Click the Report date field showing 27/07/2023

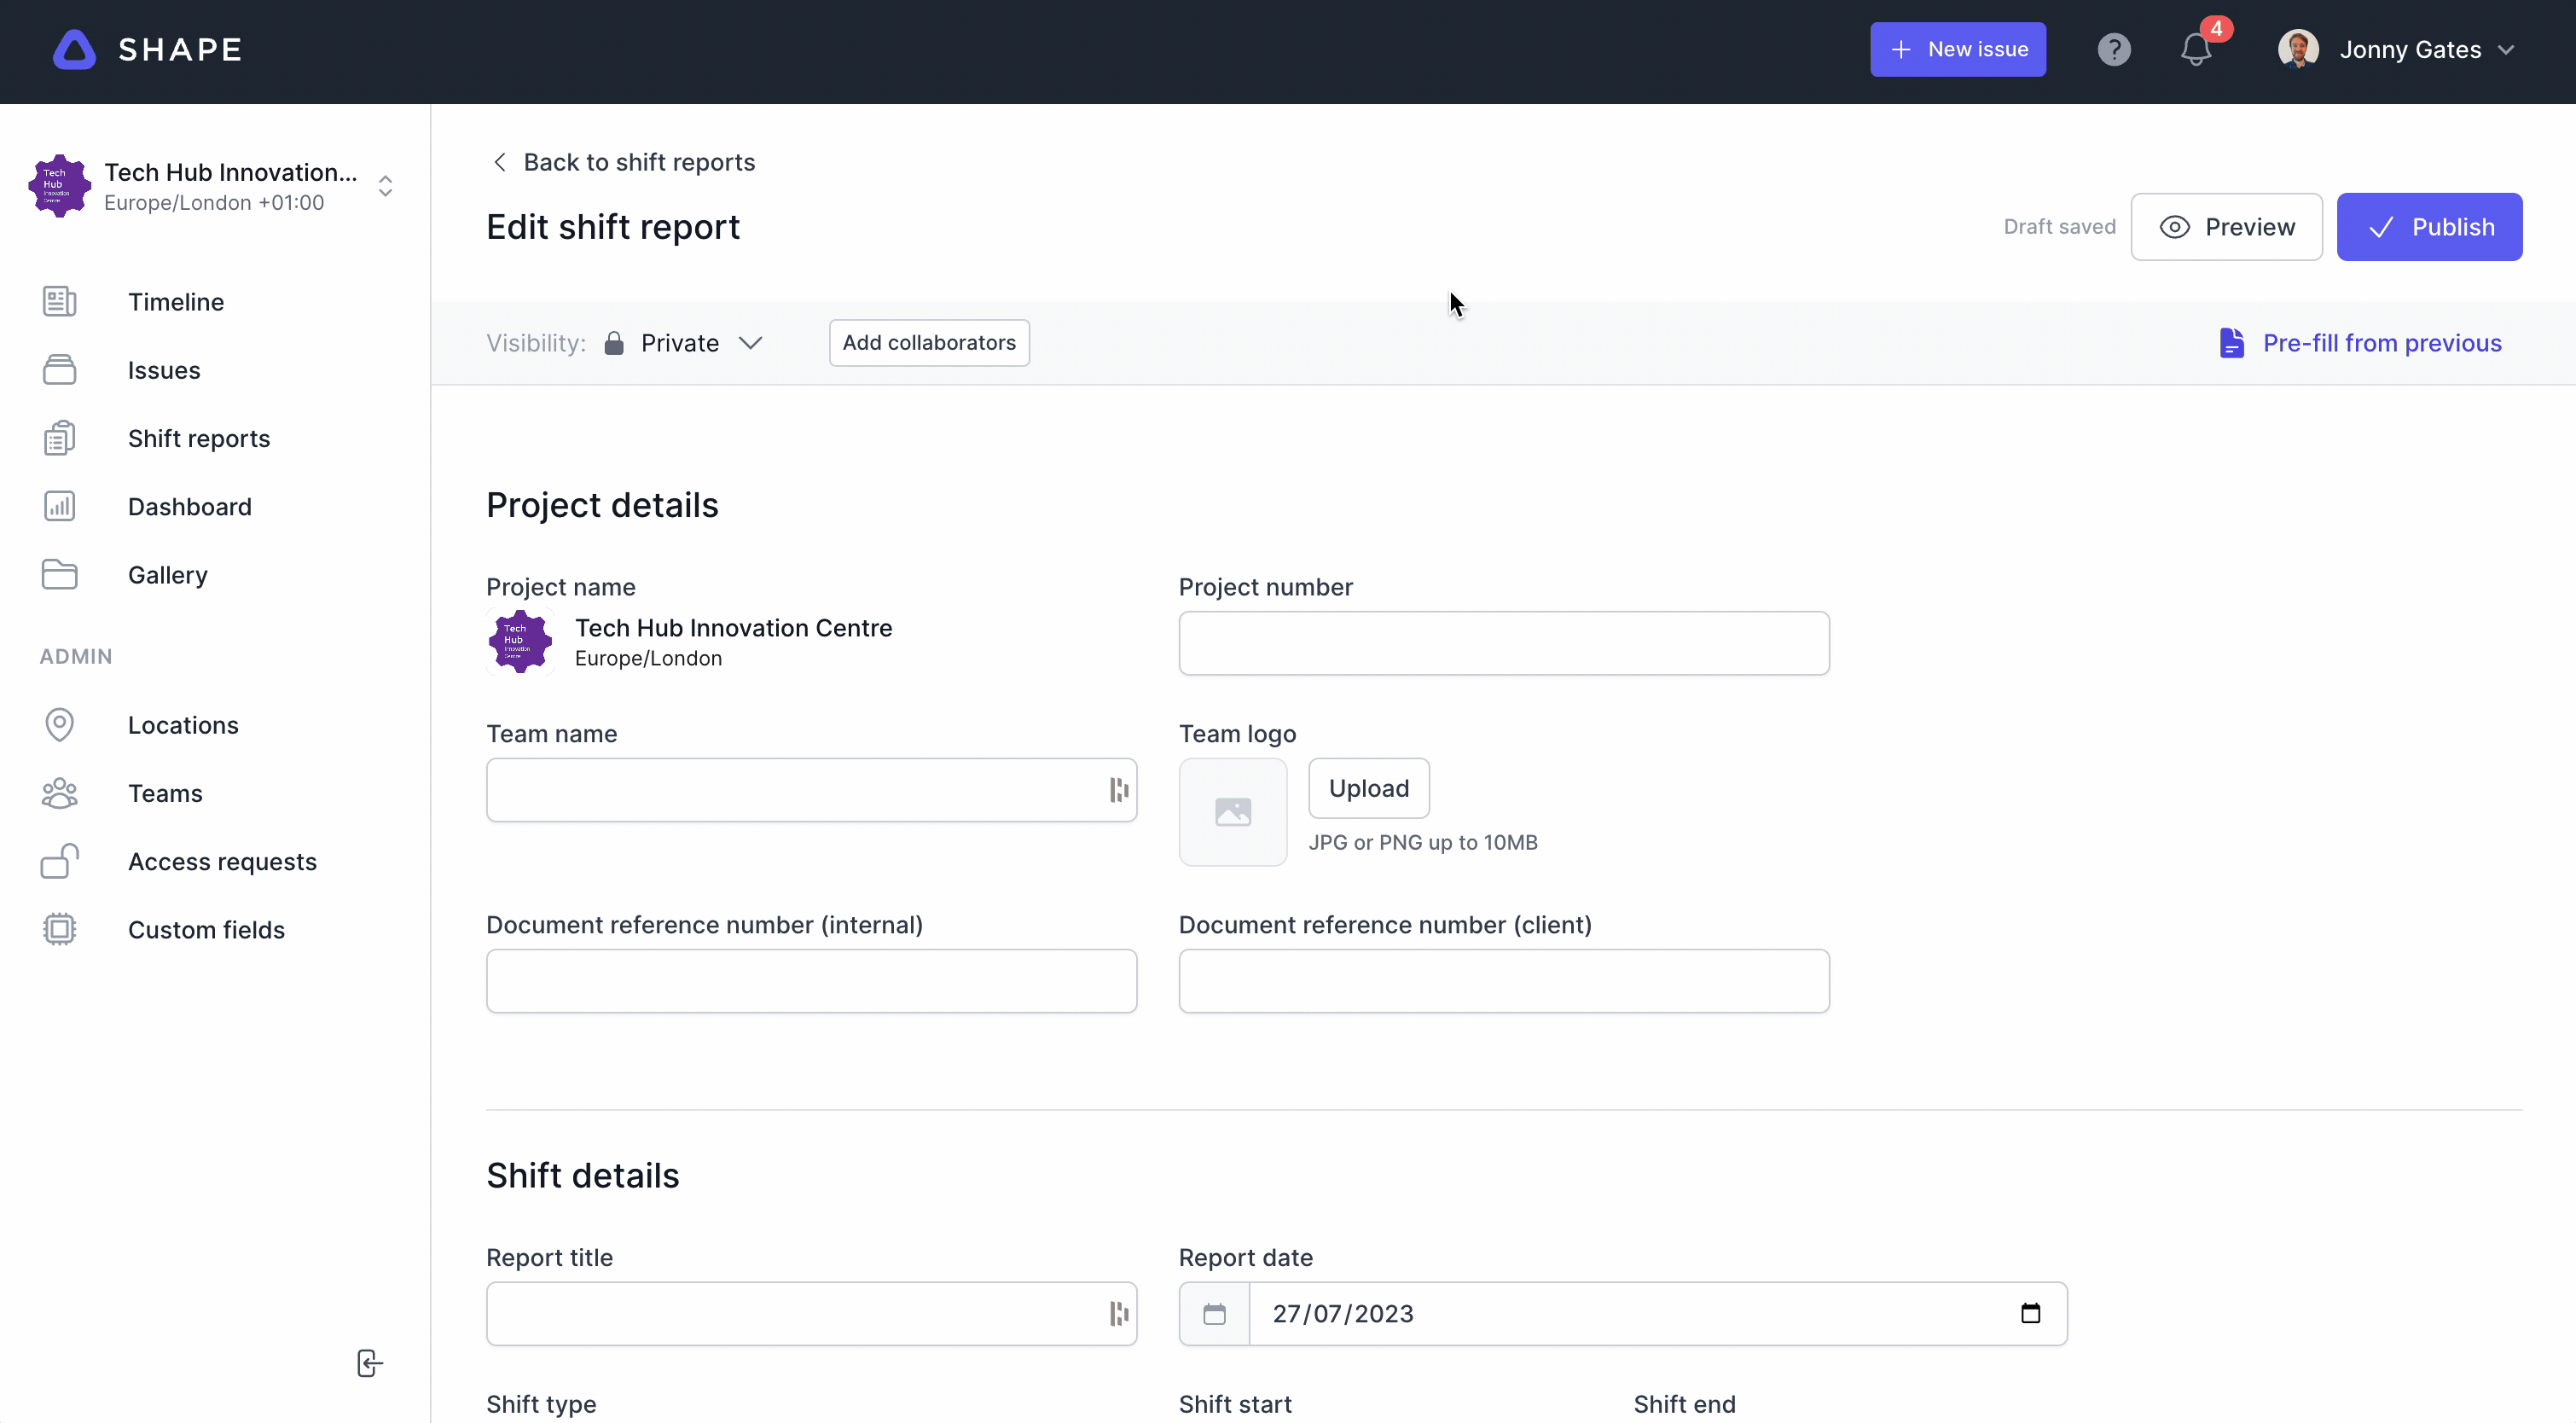pos(1622,1314)
